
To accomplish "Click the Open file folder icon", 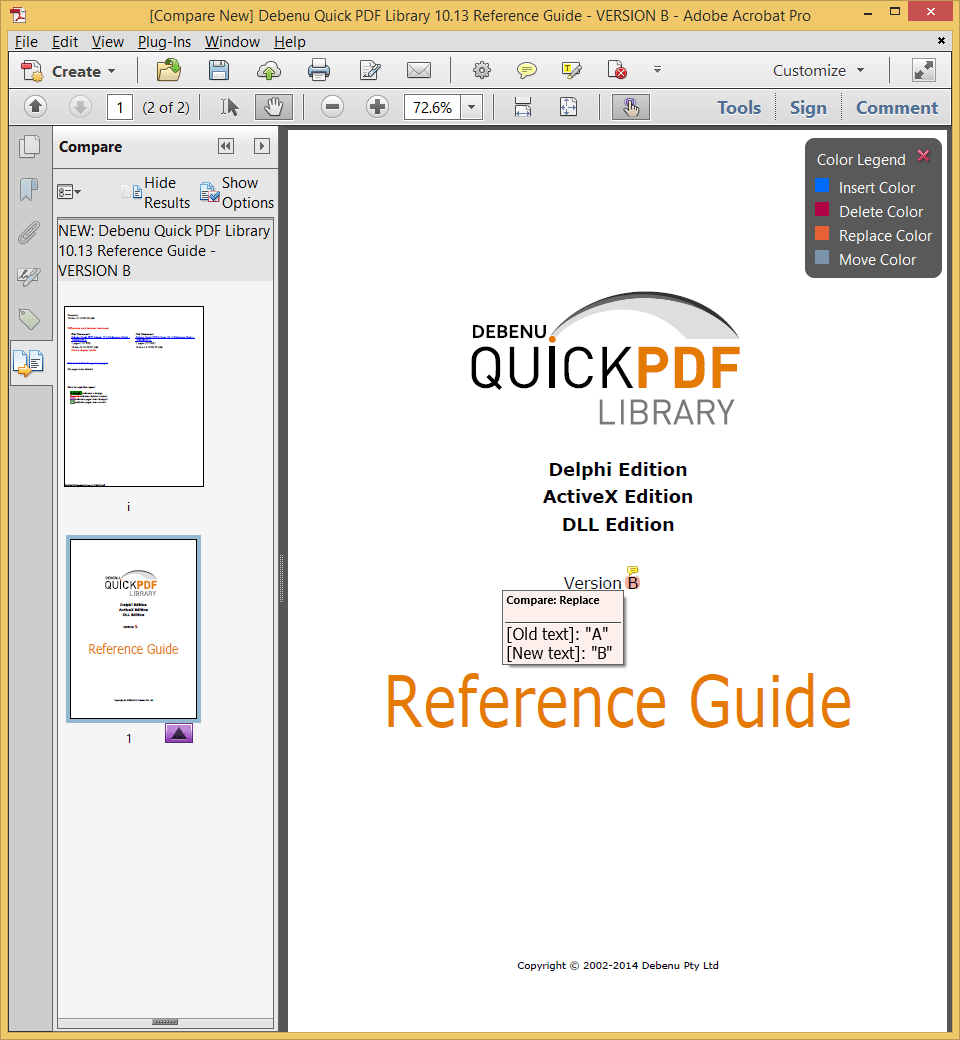I will tap(169, 70).
